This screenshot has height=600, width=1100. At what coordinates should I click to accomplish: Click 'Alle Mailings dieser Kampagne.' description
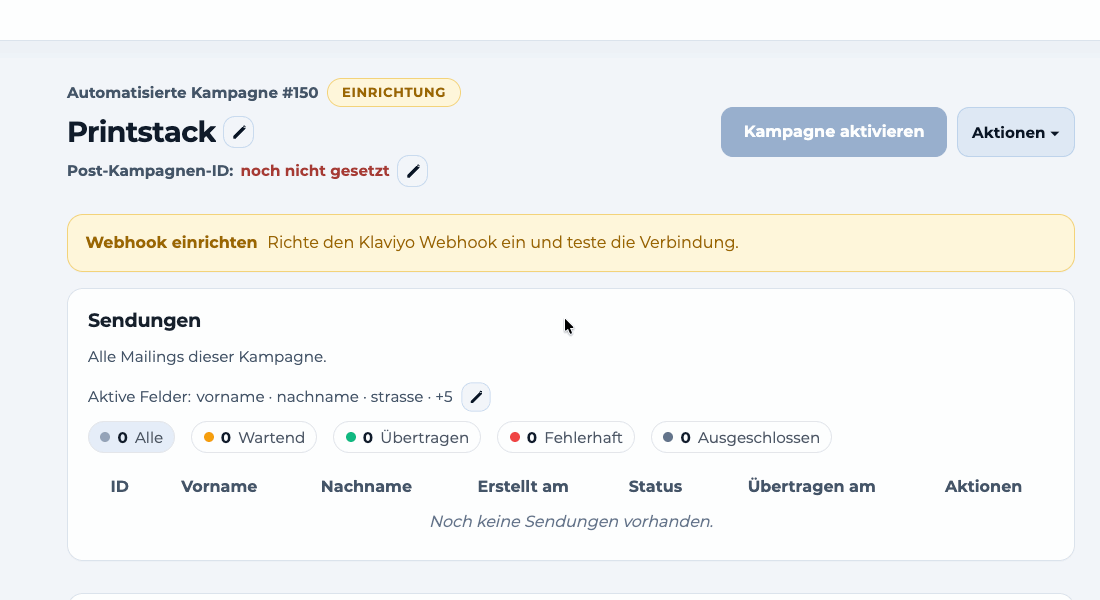207,356
